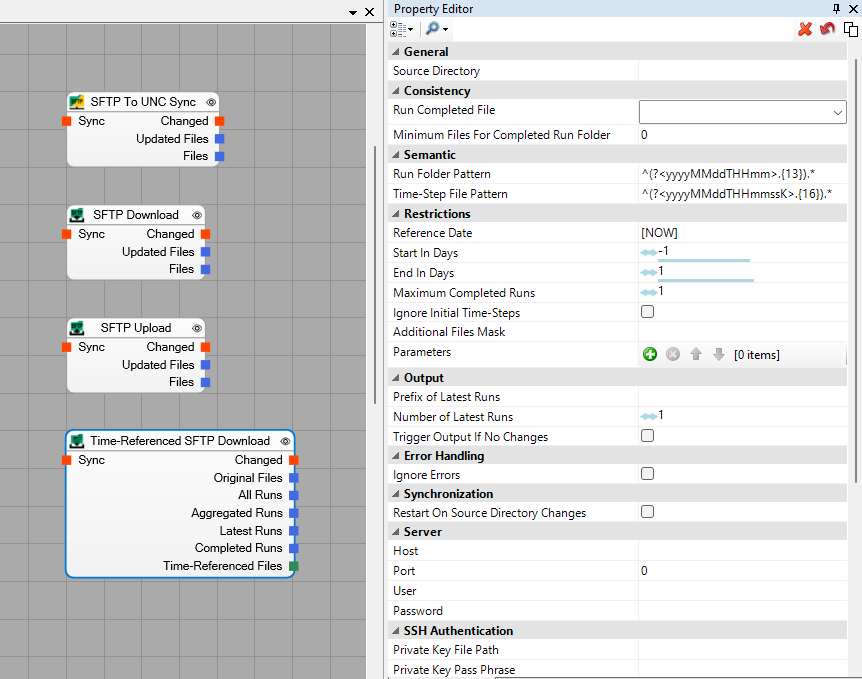
Task: Click the SFTP To UNC Sync node icon
Action: pos(77,102)
